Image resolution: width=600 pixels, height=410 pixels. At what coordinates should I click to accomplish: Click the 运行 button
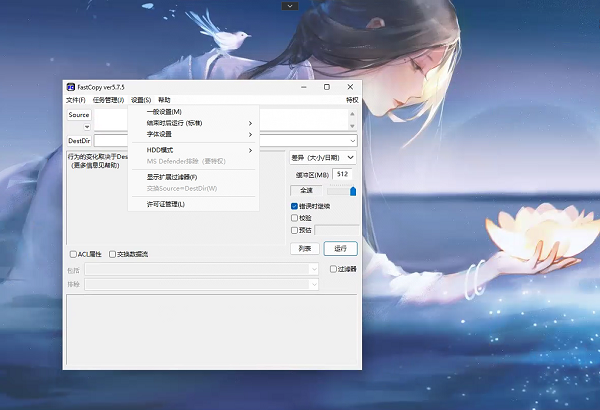(341, 249)
